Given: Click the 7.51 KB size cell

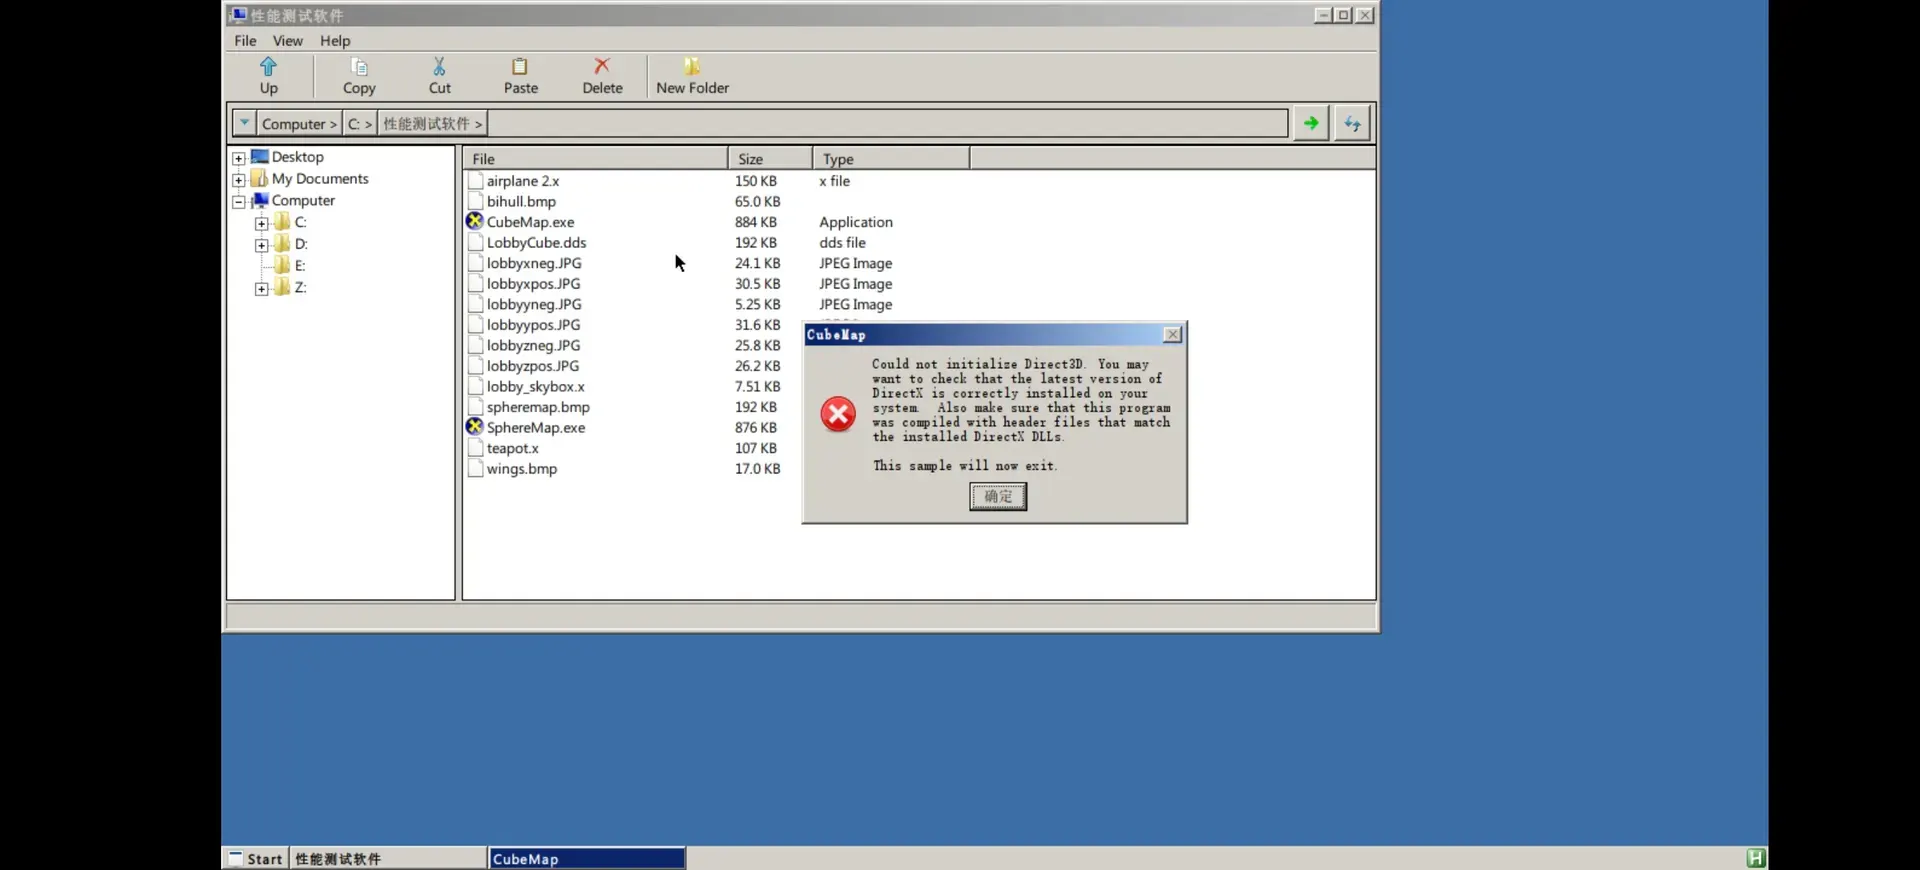Looking at the screenshot, I should 757,386.
